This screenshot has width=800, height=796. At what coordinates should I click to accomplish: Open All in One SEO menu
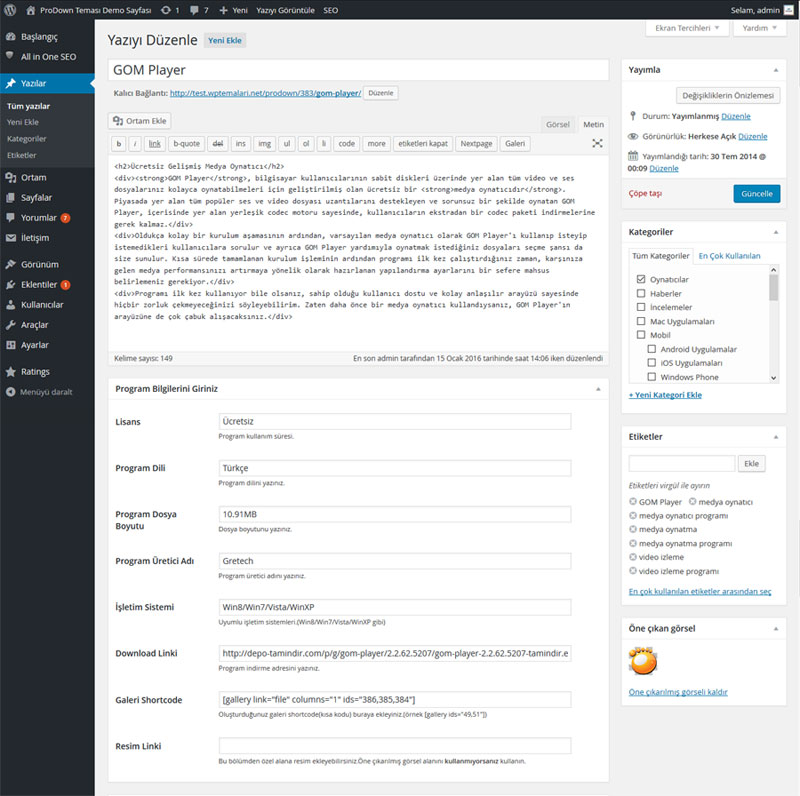coord(47,57)
